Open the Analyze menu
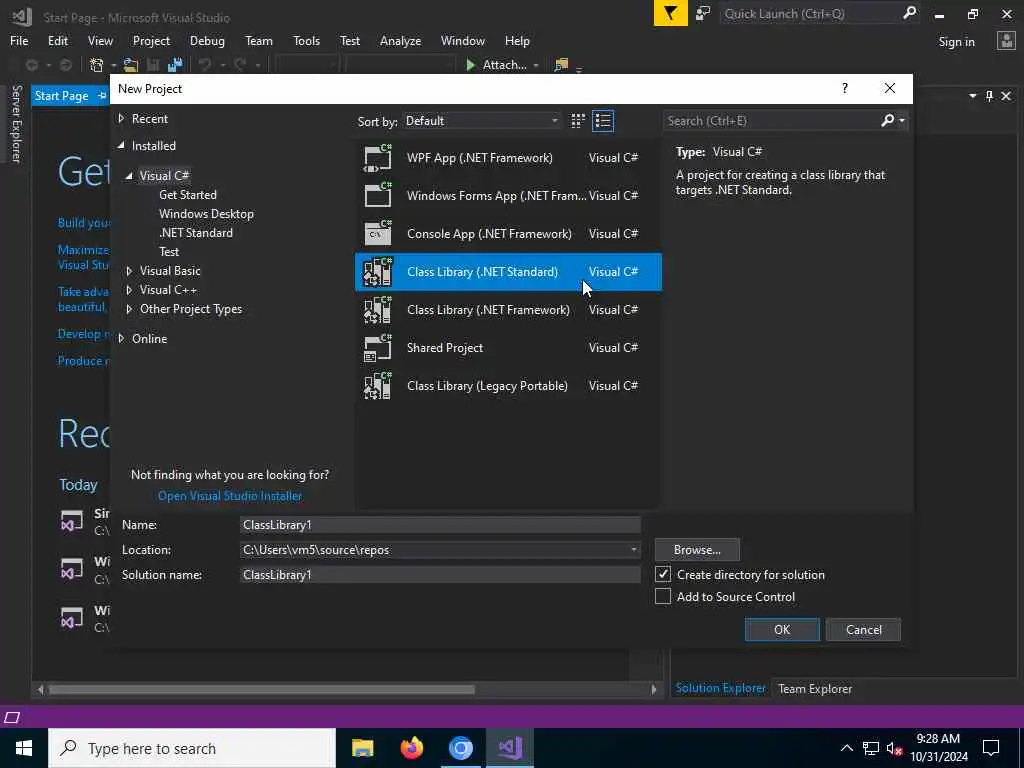The height and width of the screenshot is (768, 1024). [400, 40]
